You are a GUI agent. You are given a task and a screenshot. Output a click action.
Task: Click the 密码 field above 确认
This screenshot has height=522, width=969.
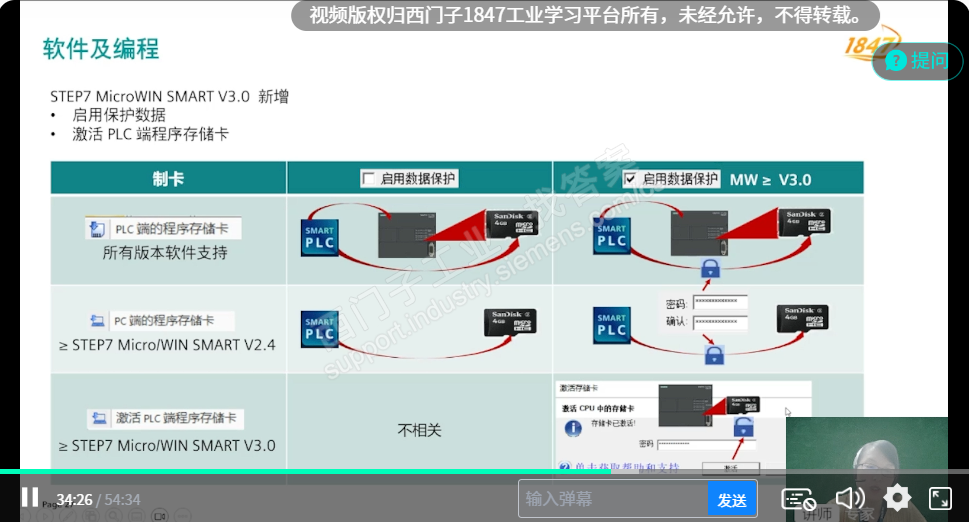720,301
